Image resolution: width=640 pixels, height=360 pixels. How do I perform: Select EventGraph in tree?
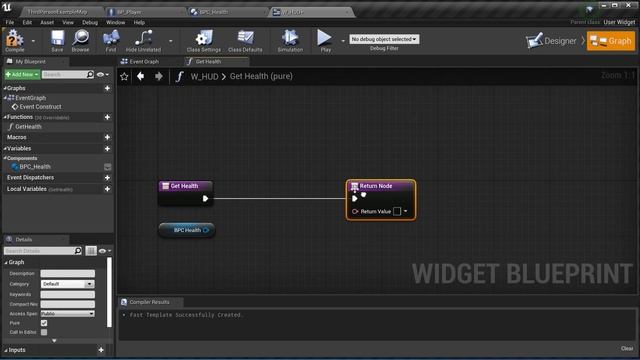pyautogui.click(x=30, y=98)
